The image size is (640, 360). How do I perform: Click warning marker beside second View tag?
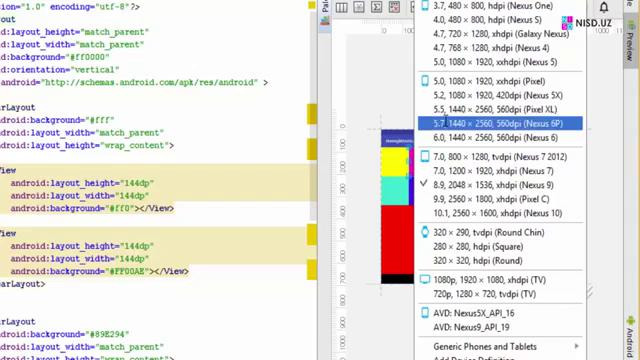tap(312, 235)
